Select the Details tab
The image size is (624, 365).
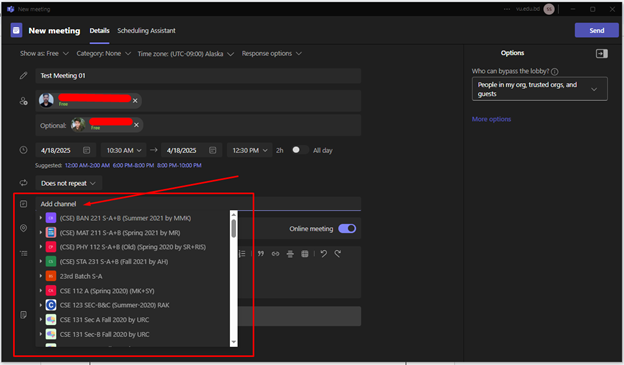(99, 31)
